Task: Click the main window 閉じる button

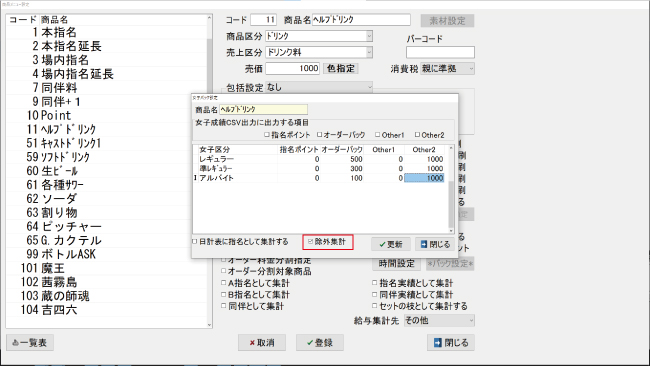Action: (451, 343)
